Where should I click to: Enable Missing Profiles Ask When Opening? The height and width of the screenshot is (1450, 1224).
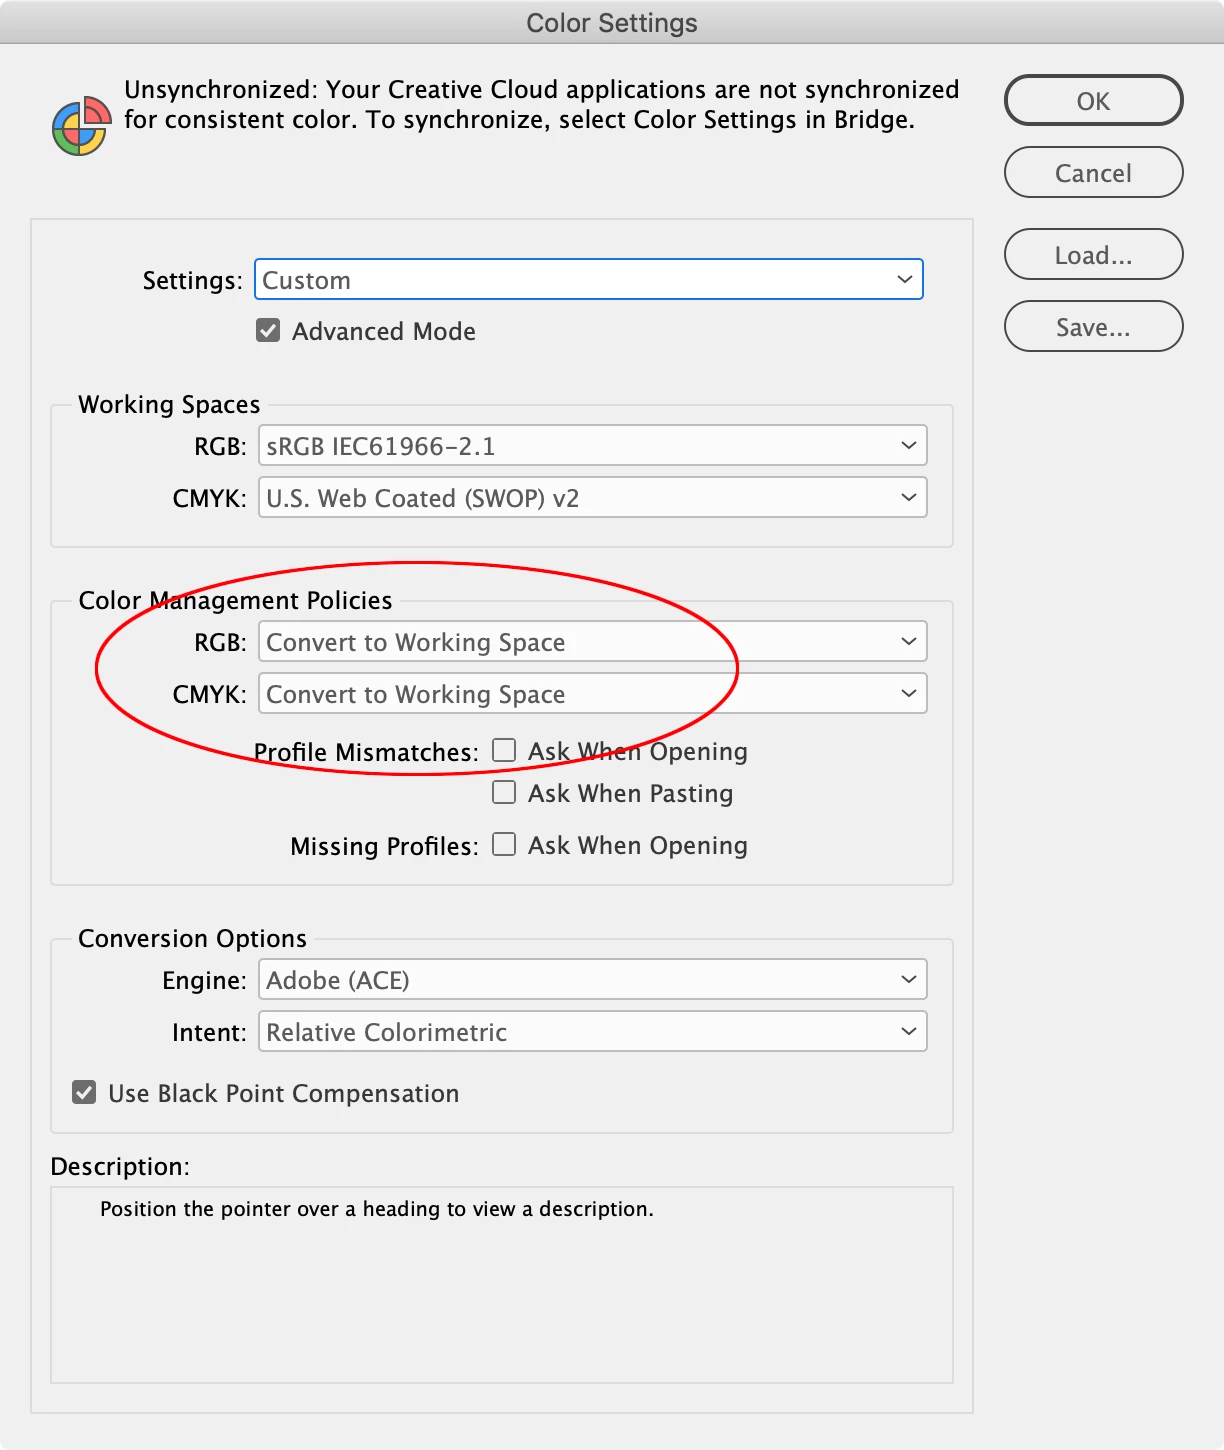pos(504,845)
